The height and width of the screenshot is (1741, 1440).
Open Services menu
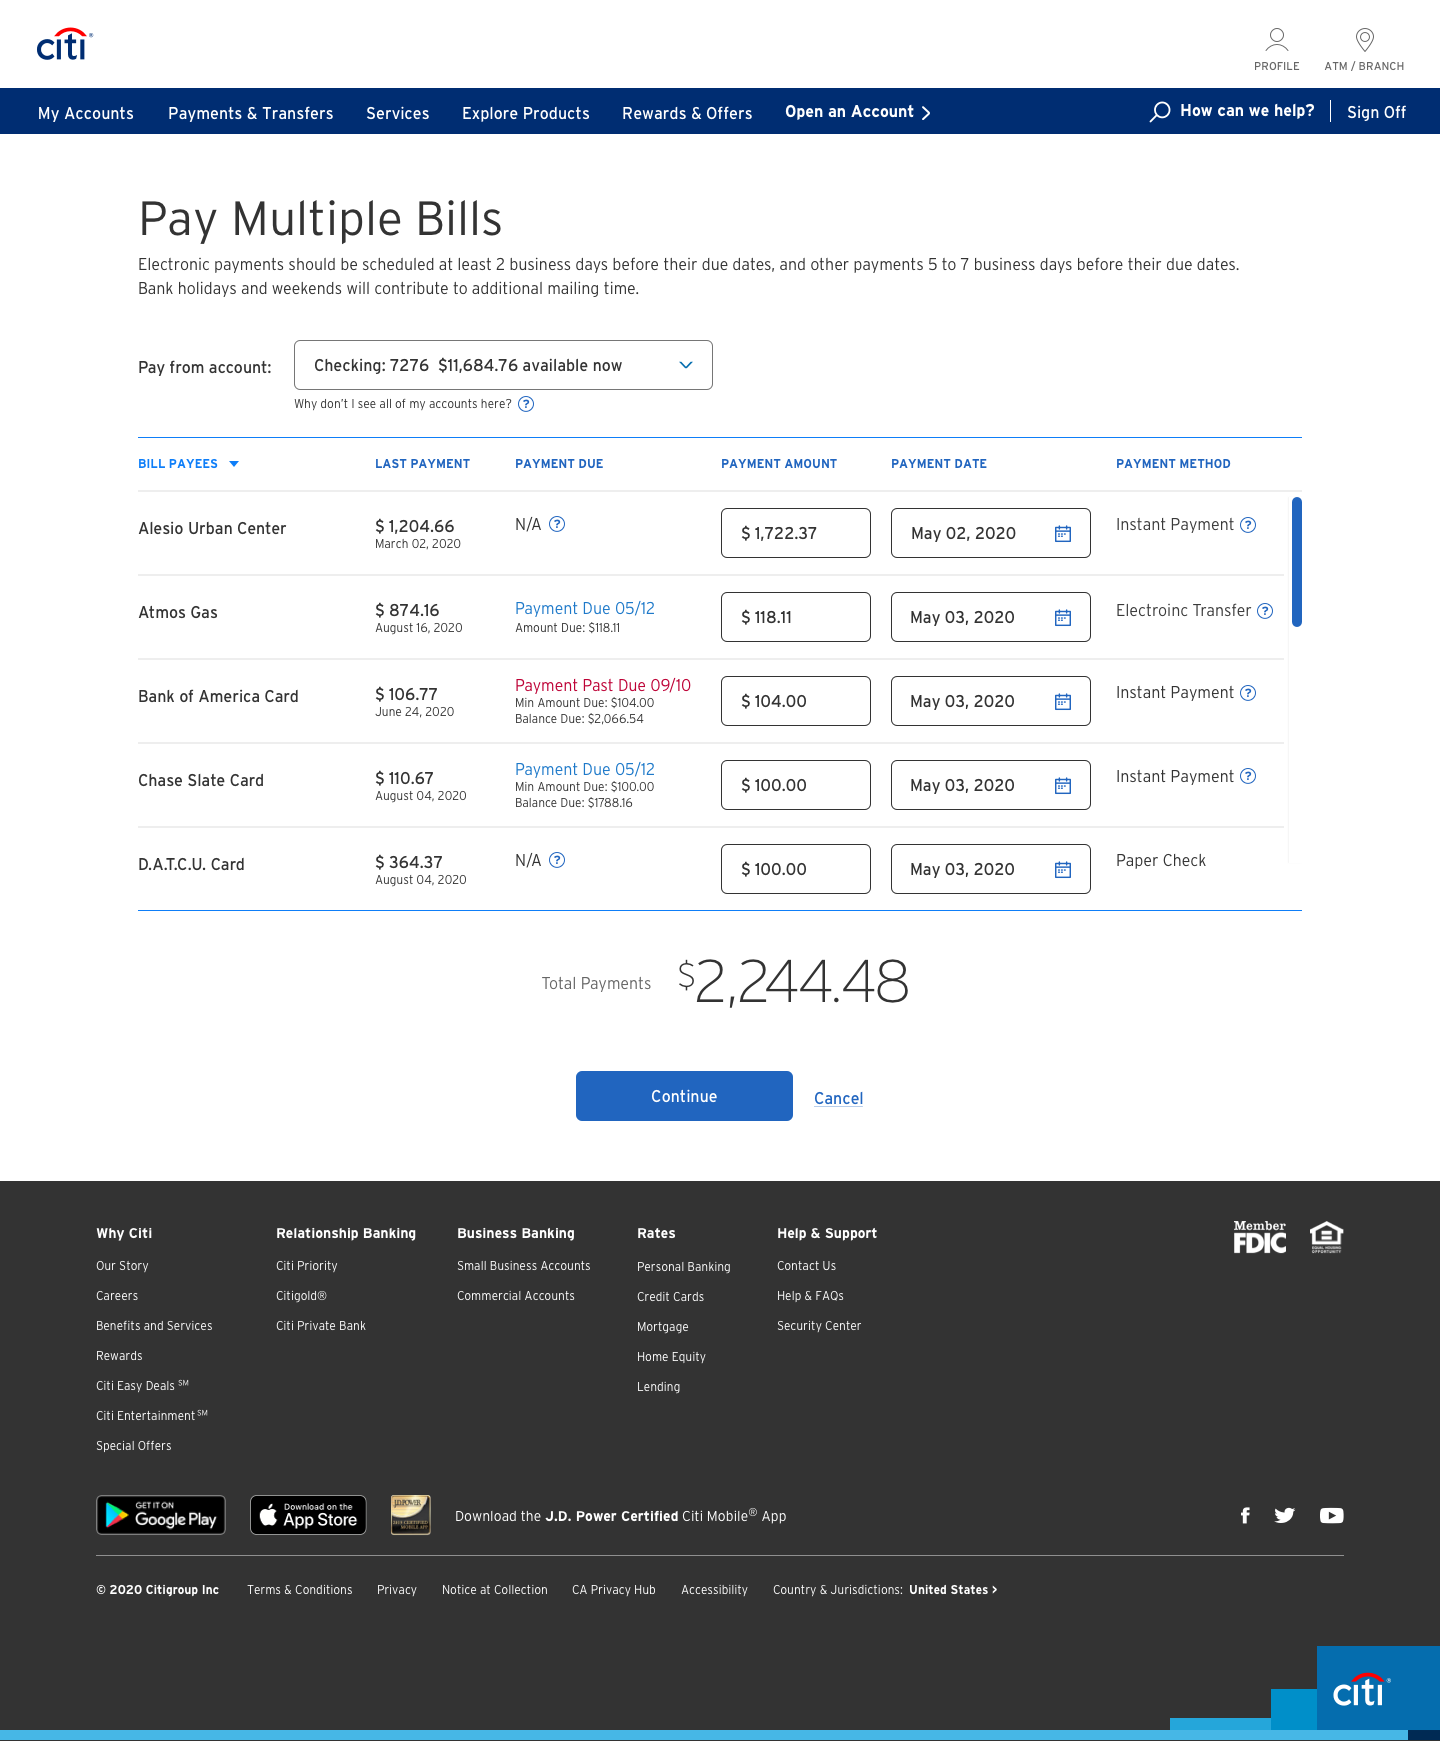(398, 113)
